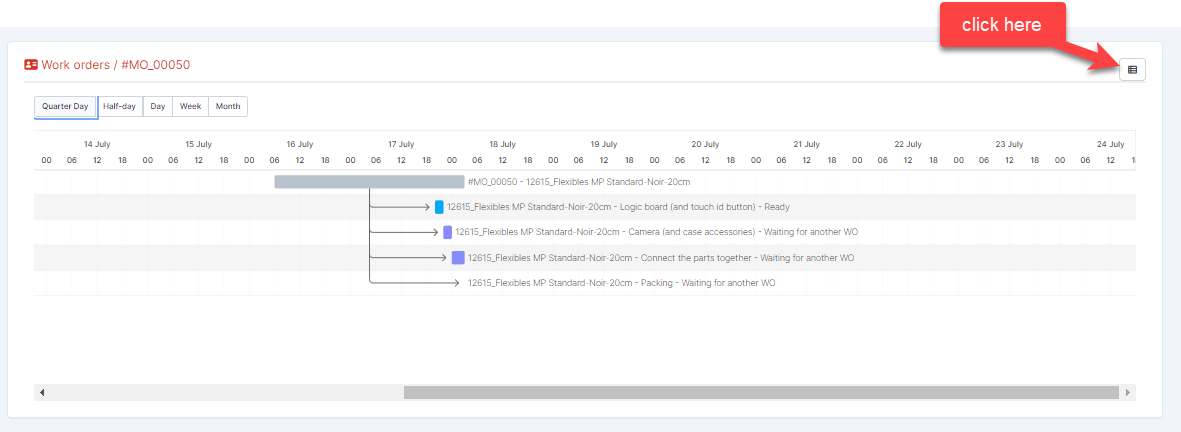1181x432 pixels.
Task: Click the horizontal scrollbar thumb
Action: (760, 393)
